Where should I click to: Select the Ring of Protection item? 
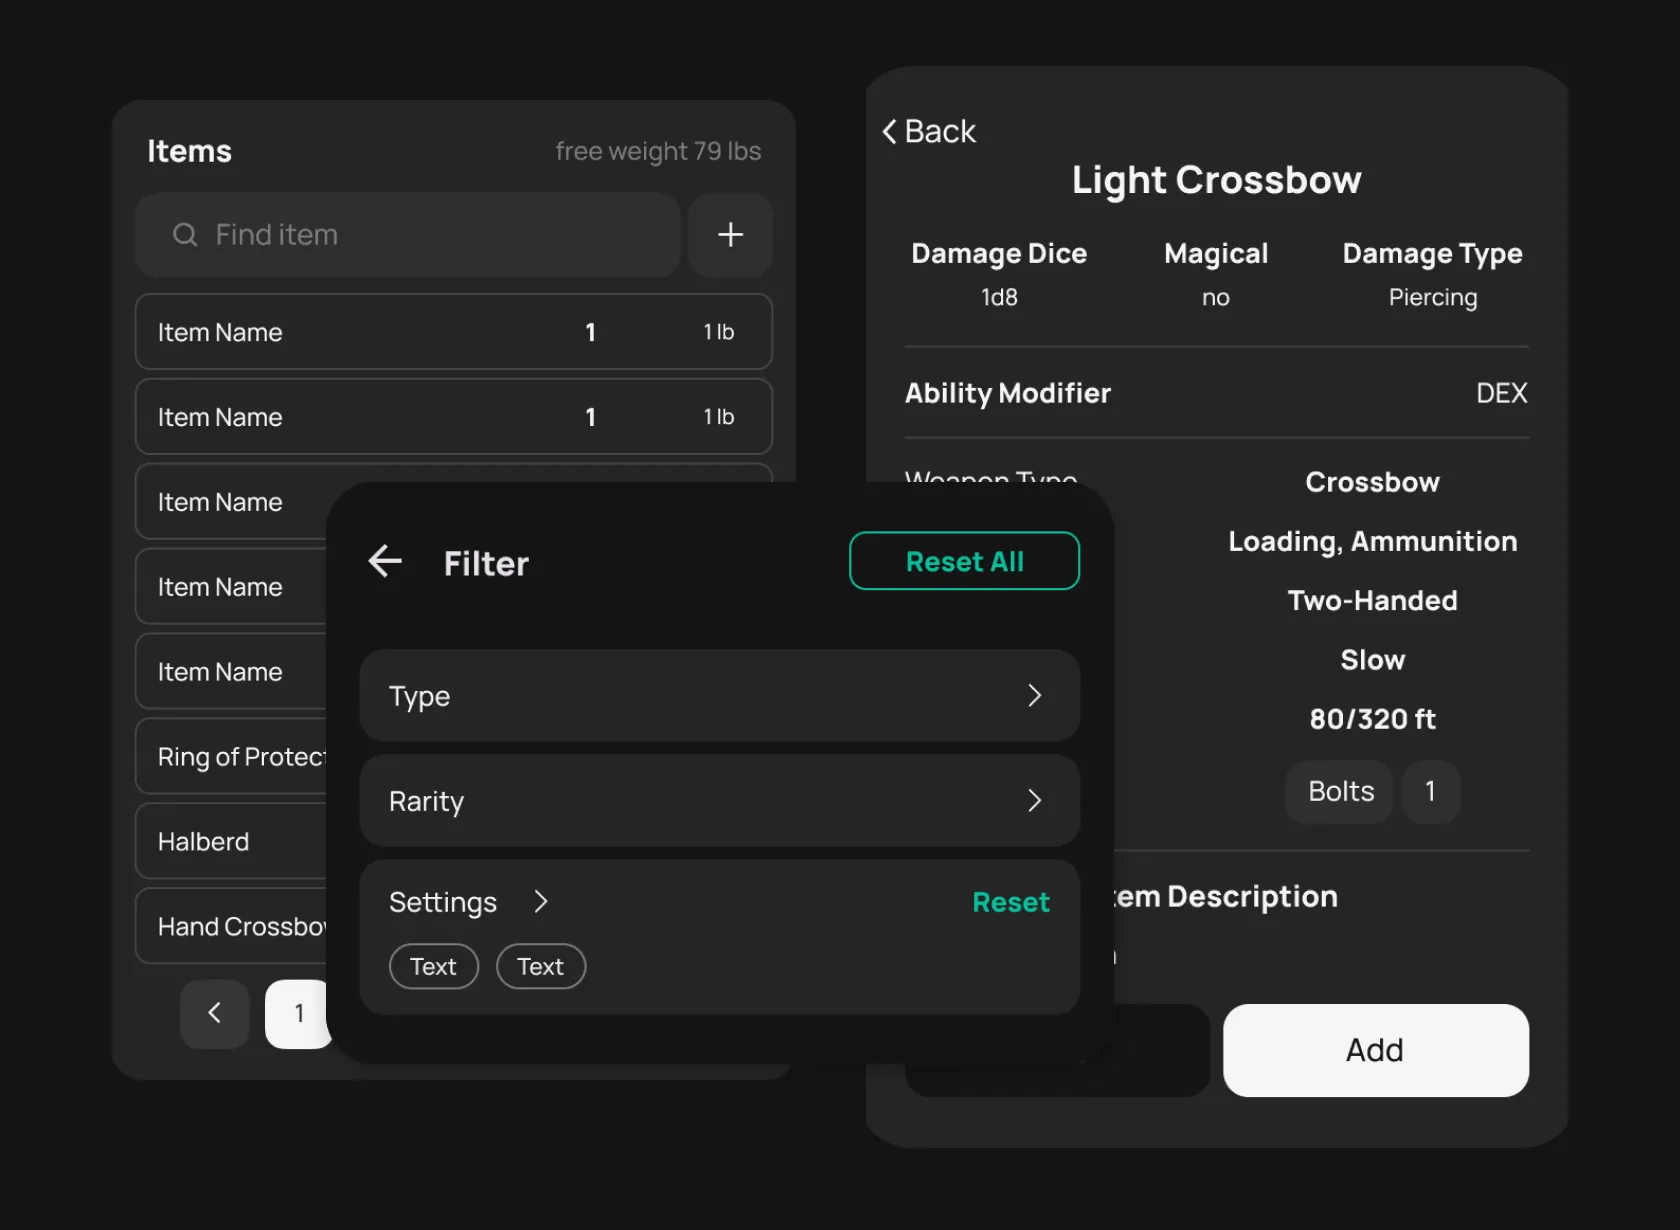pyautogui.click(x=232, y=757)
